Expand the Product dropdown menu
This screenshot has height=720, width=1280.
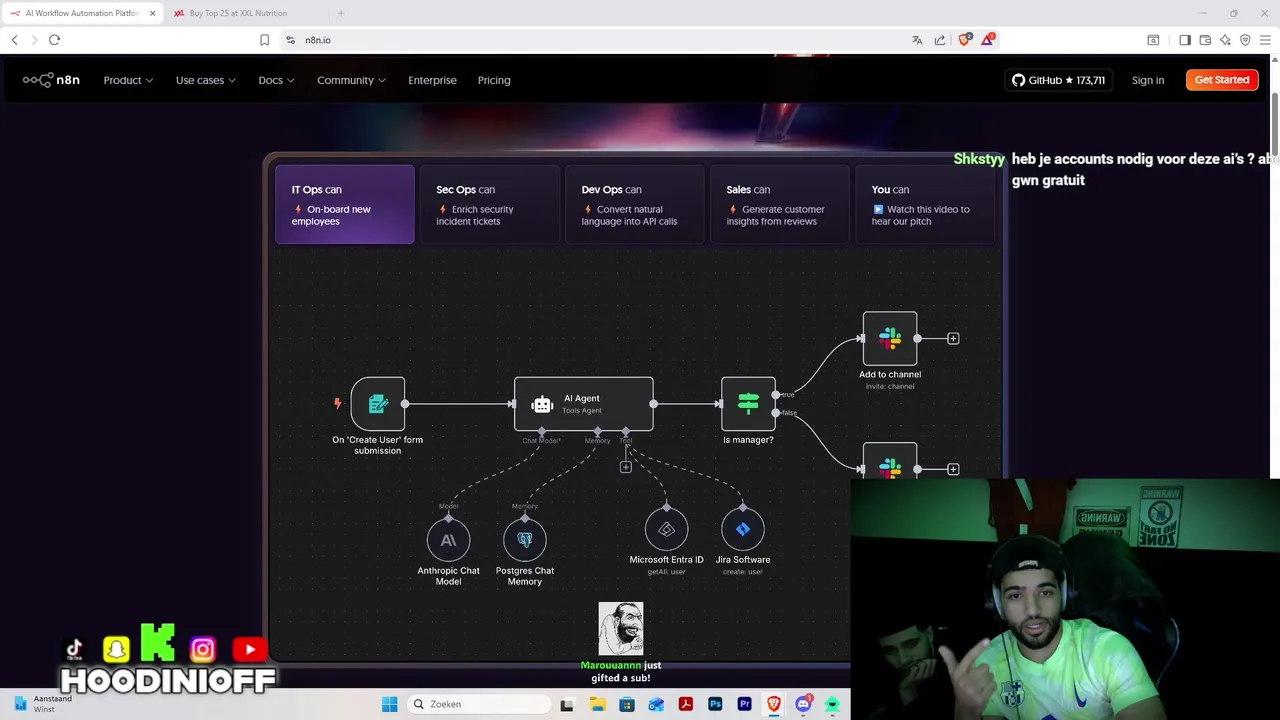(128, 80)
